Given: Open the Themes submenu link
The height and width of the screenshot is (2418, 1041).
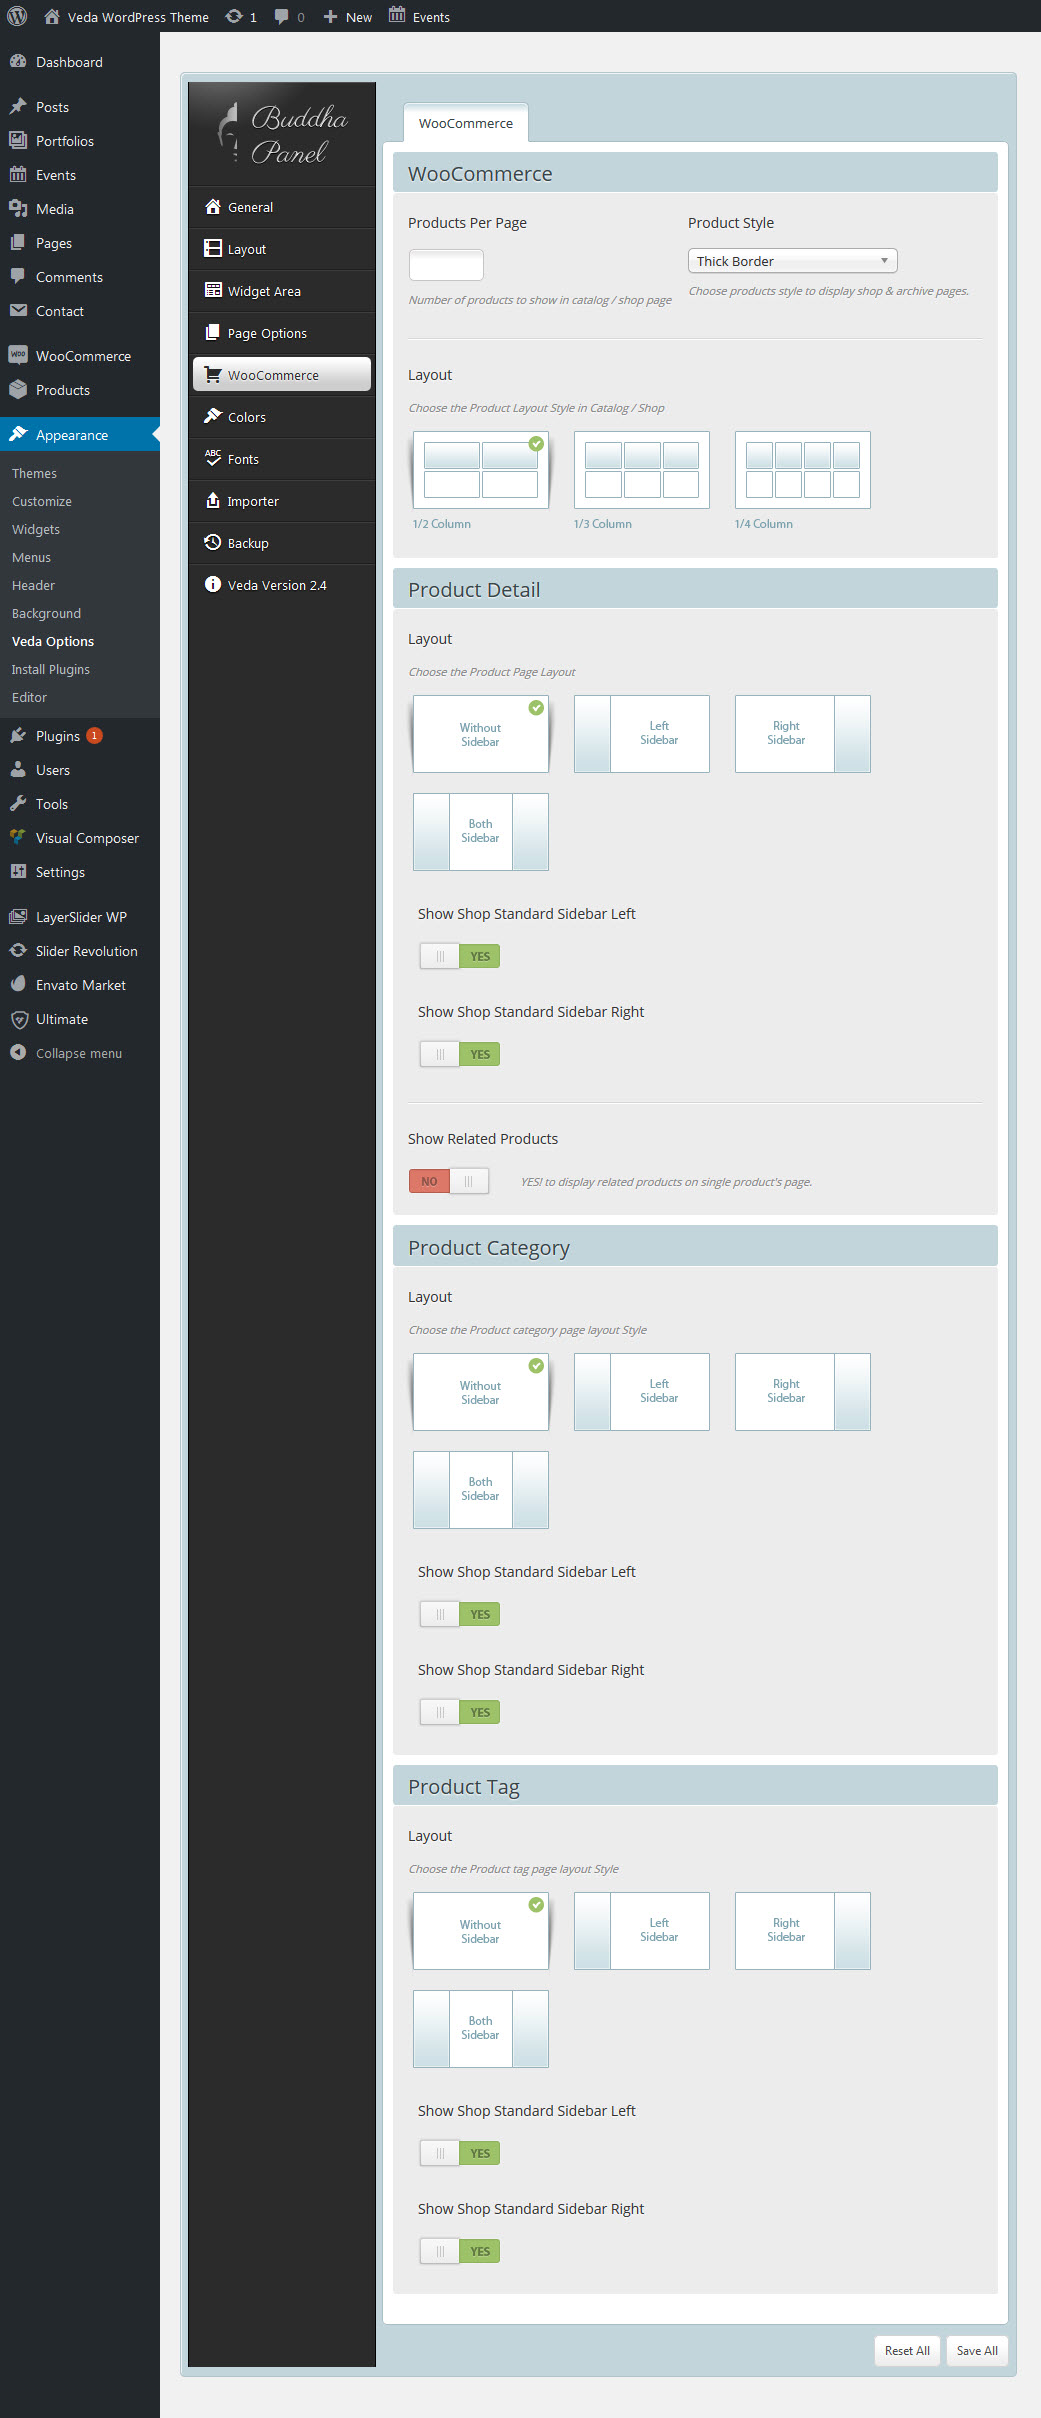Looking at the screenshot, I should pos(34,473).
